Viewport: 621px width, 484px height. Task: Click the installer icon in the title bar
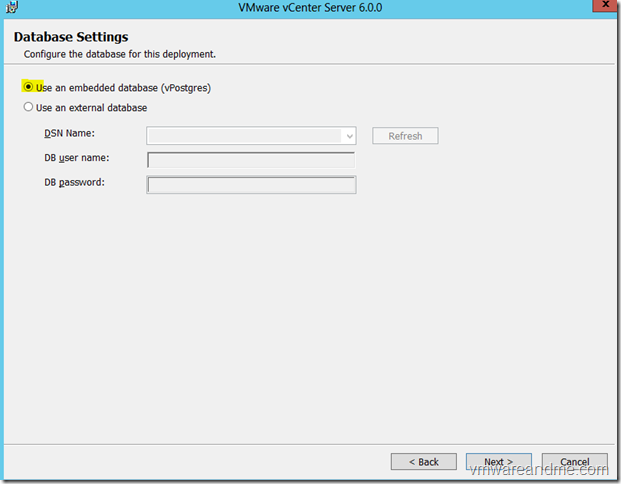13,8
